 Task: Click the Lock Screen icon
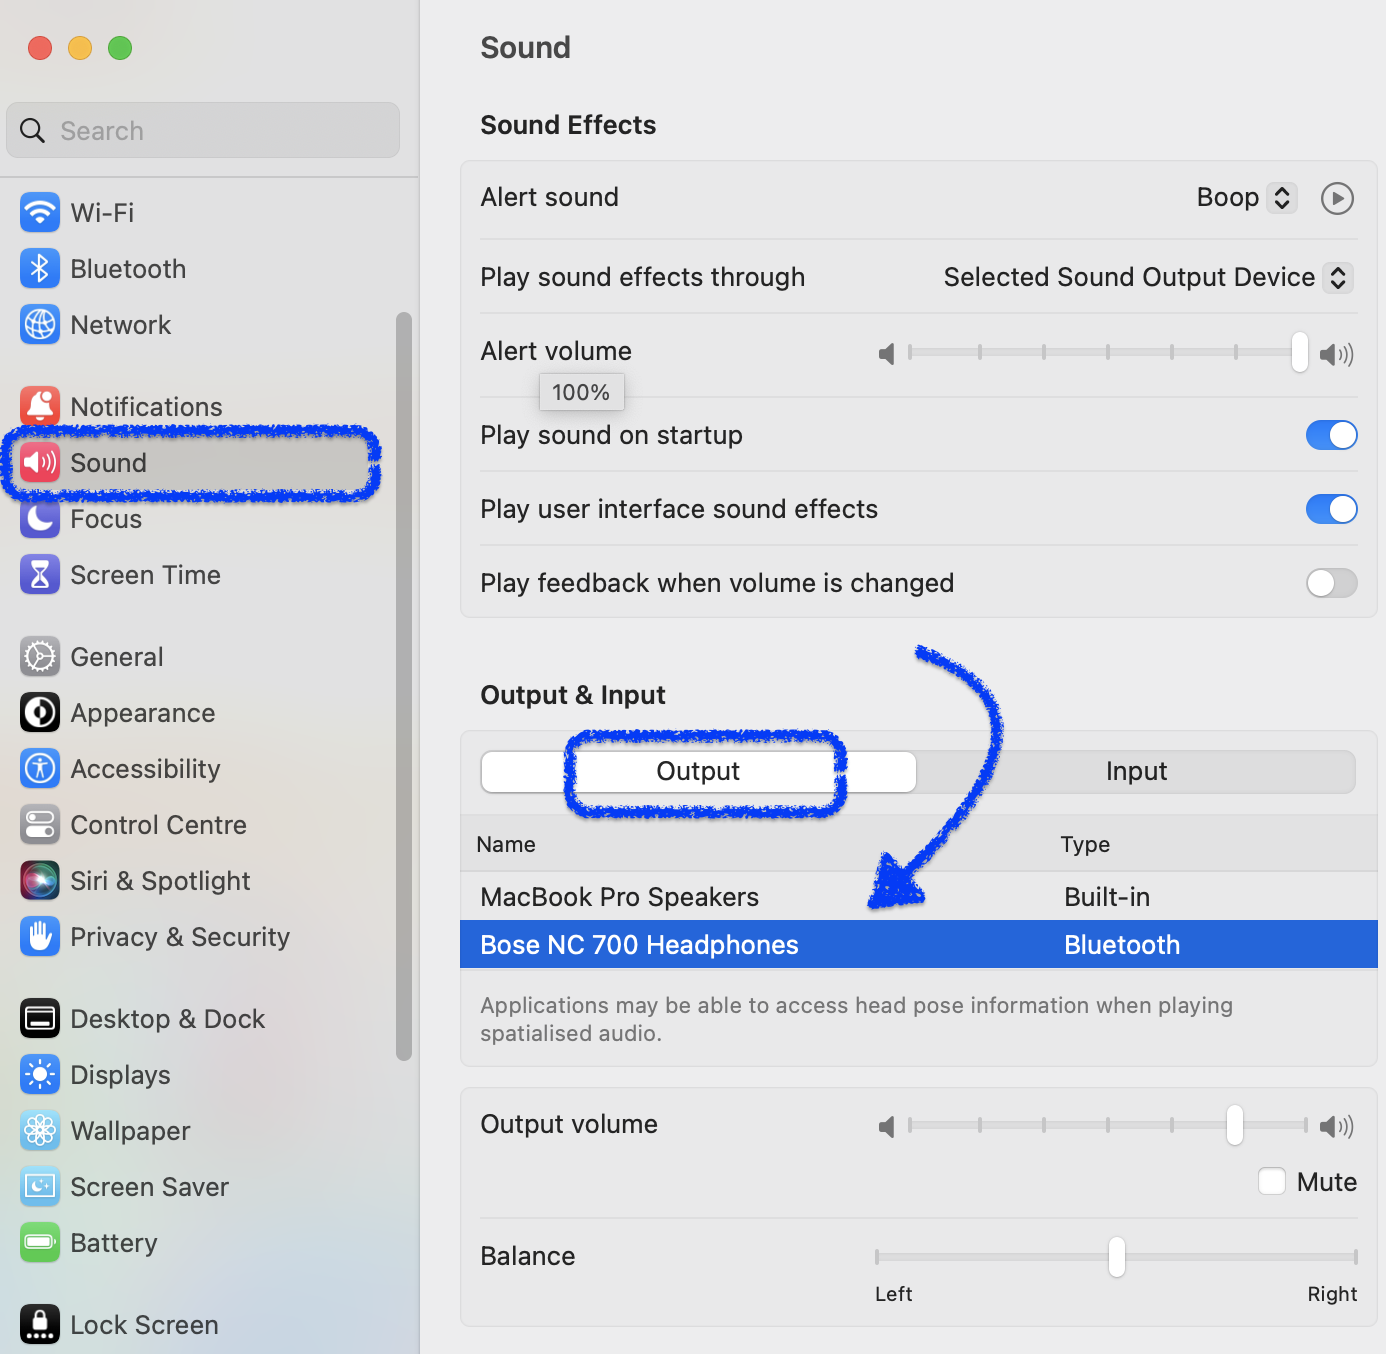pos(40,1325)
